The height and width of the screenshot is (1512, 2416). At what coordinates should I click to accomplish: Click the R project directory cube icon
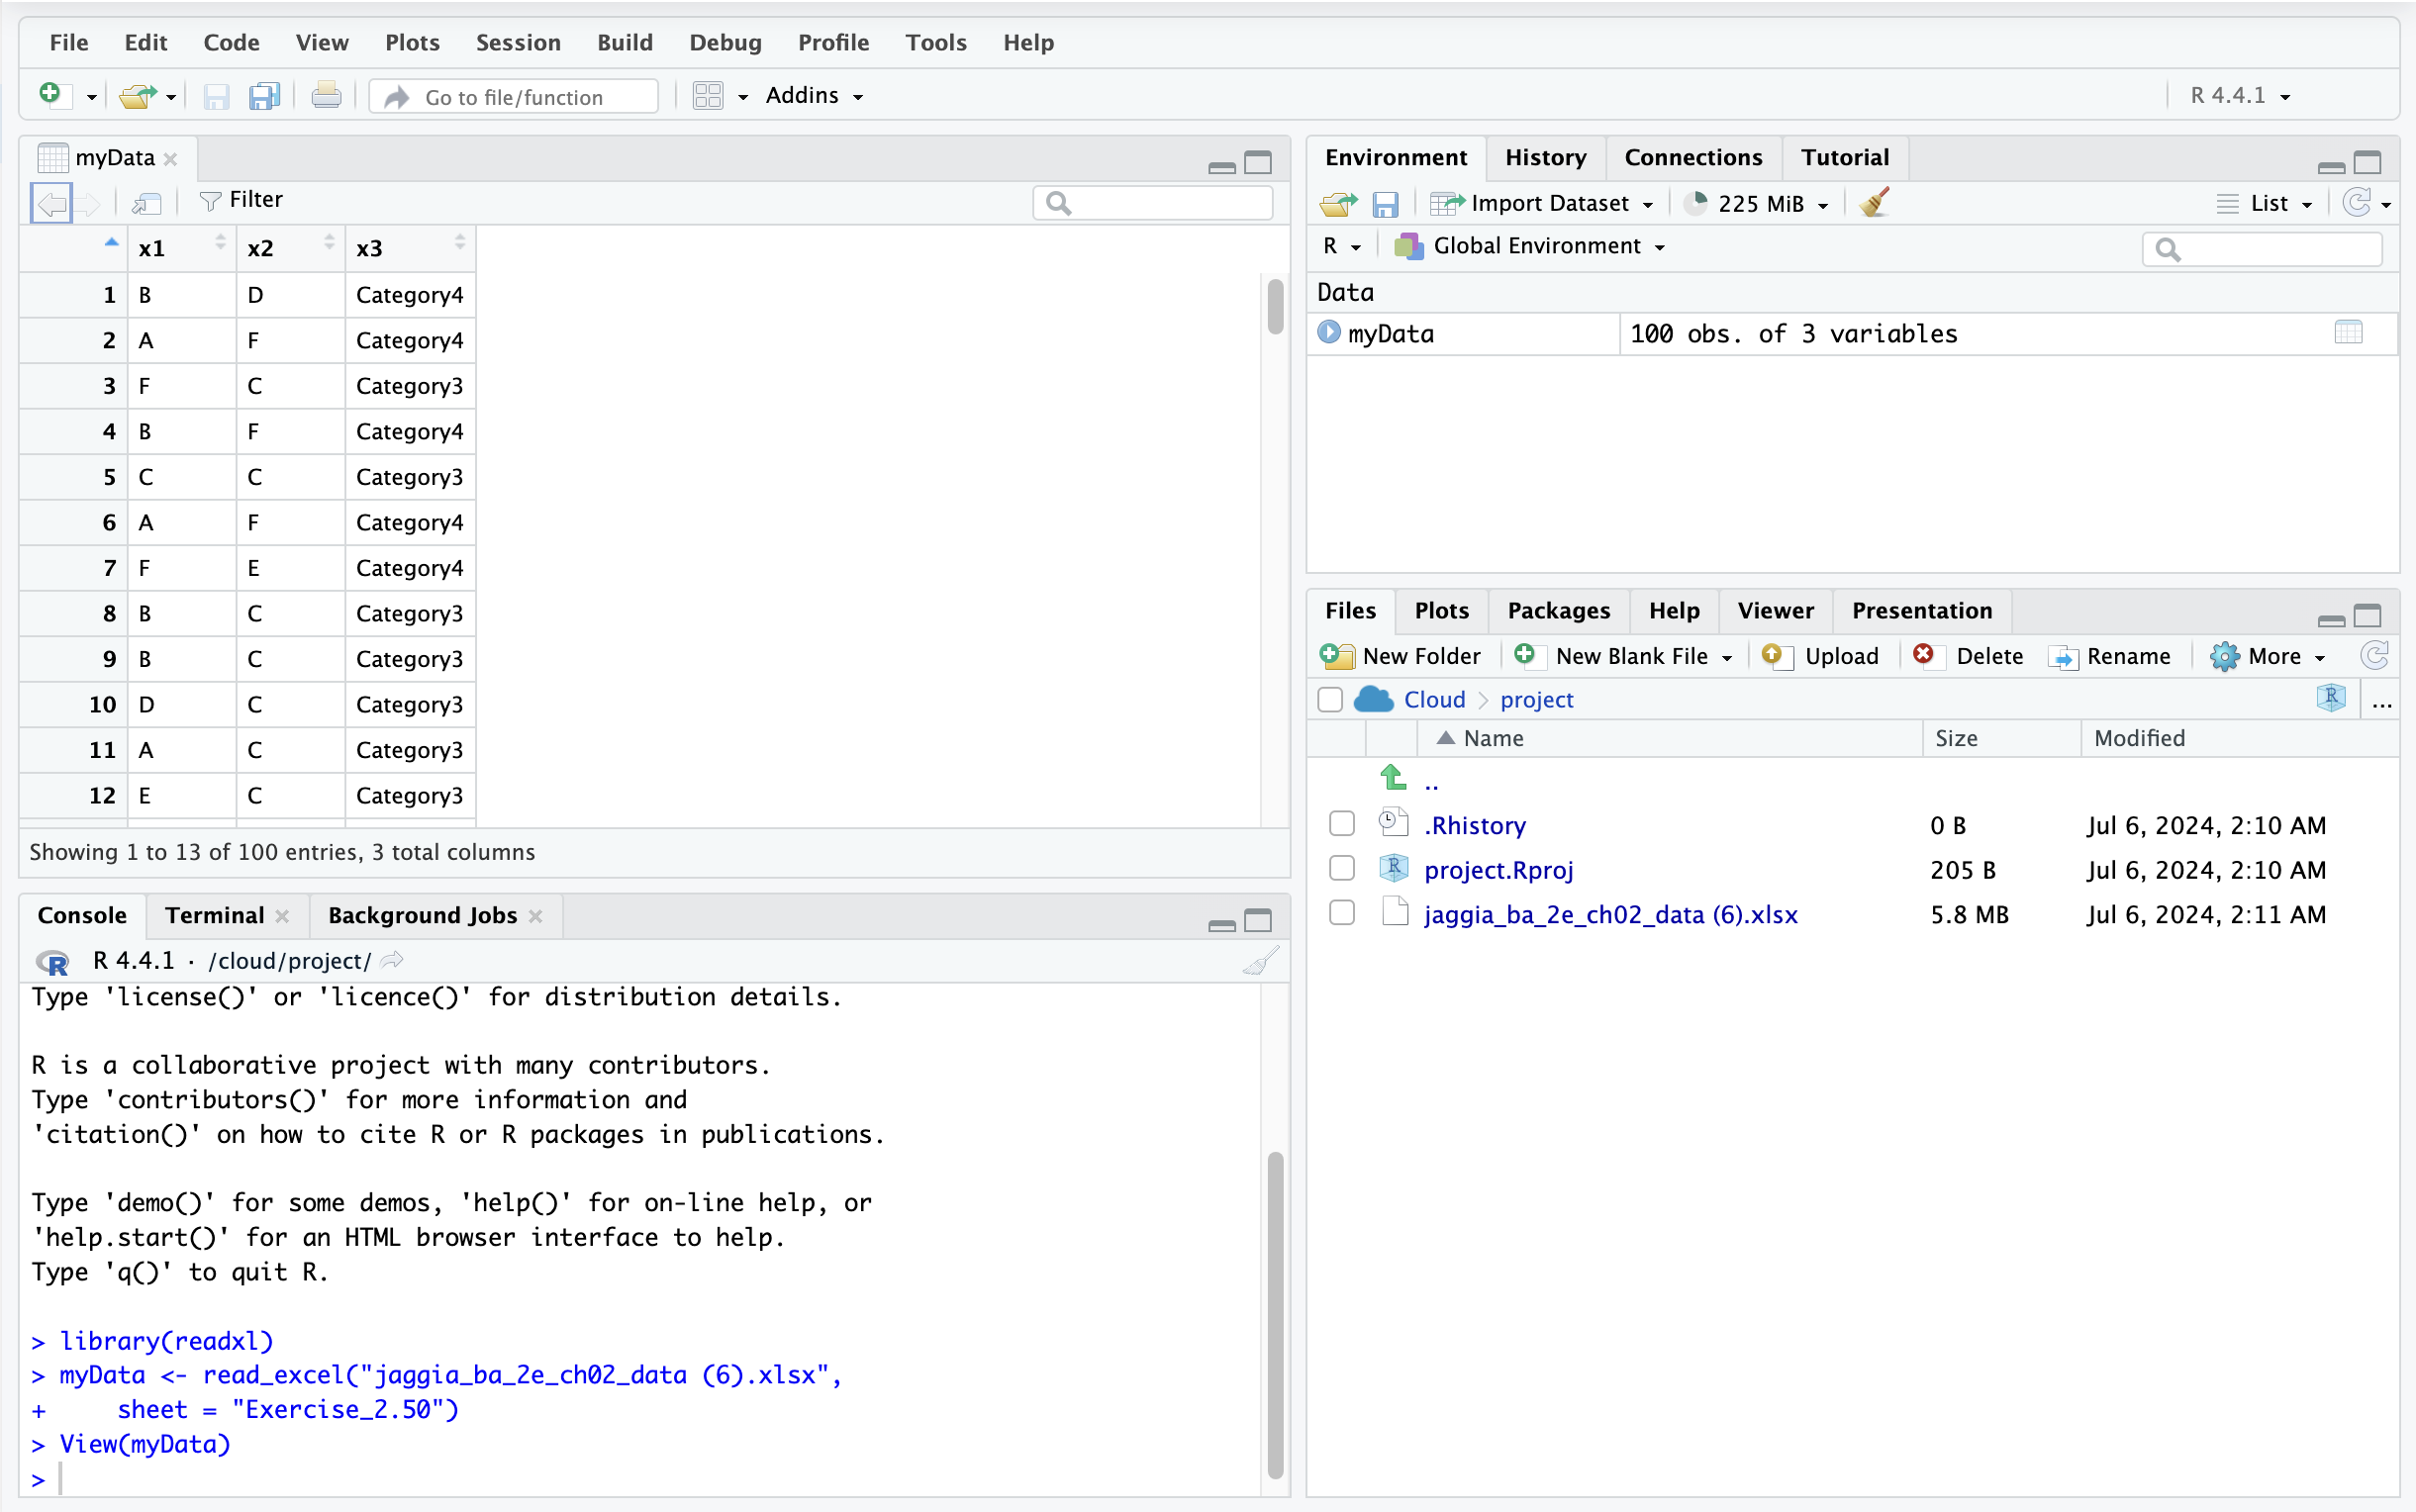pyautogui.click(x=2331, y=698)
